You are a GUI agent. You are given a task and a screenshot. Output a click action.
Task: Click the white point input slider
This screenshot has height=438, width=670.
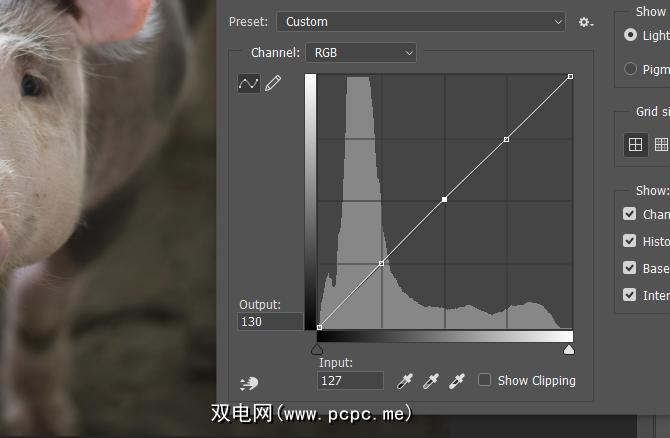(569, 350)
